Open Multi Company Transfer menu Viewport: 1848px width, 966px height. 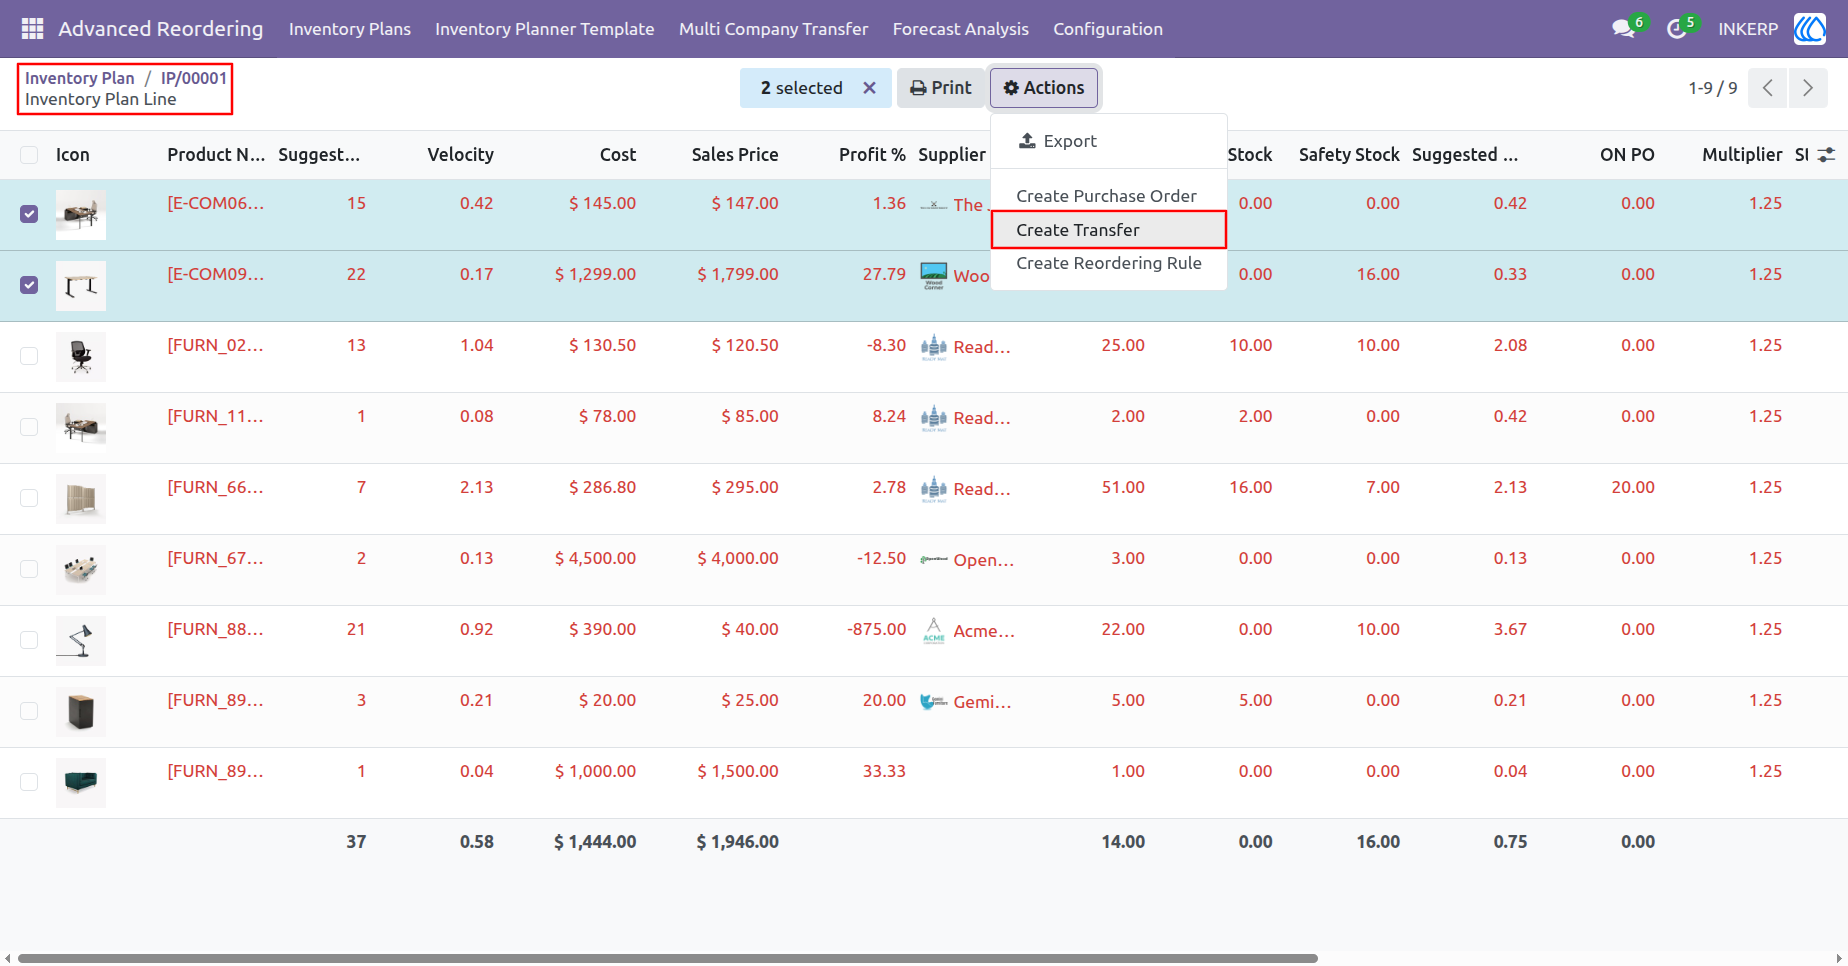coord(774,29)
